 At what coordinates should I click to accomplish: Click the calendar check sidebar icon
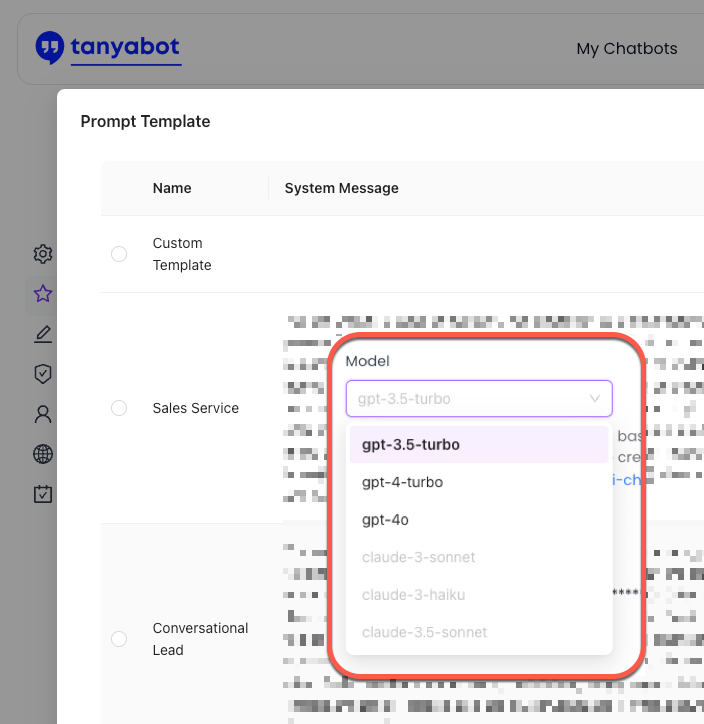(x=42, y=494)
